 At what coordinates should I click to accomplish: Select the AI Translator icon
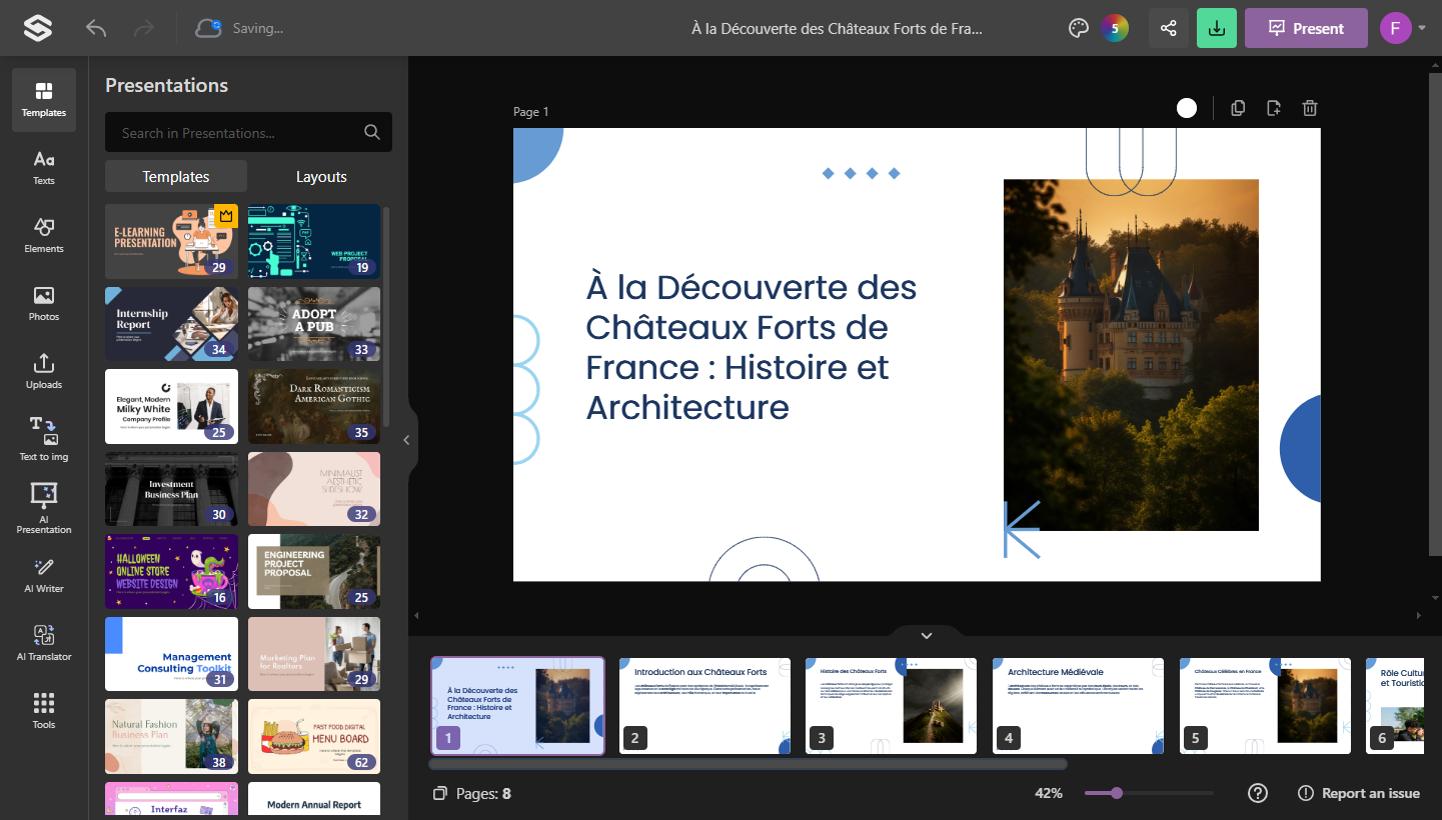43,642
